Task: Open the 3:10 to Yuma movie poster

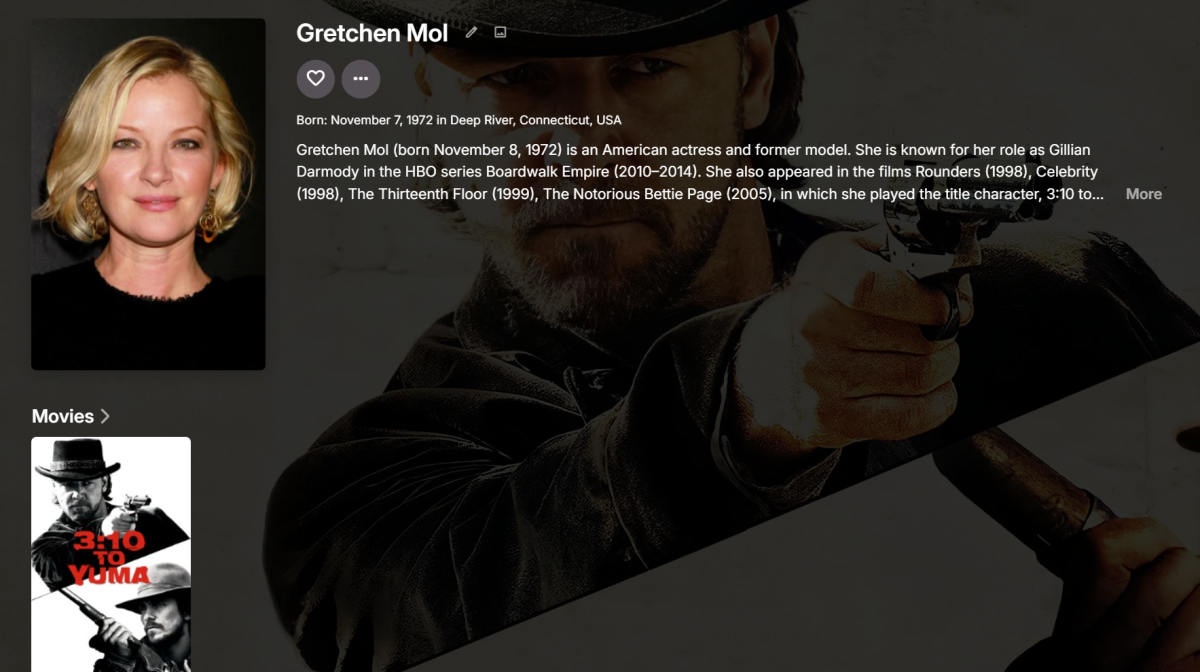Action: pyautogui.click(x=111, y=554)
